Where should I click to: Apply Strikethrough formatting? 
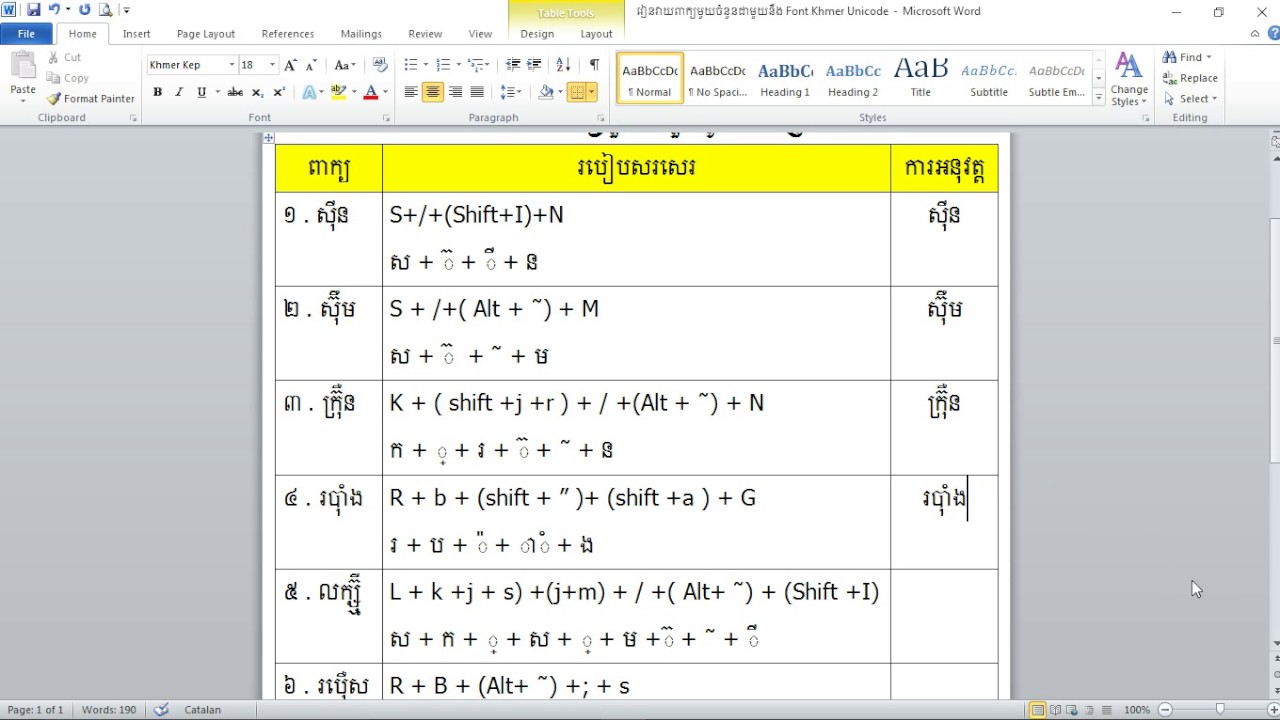235,92
